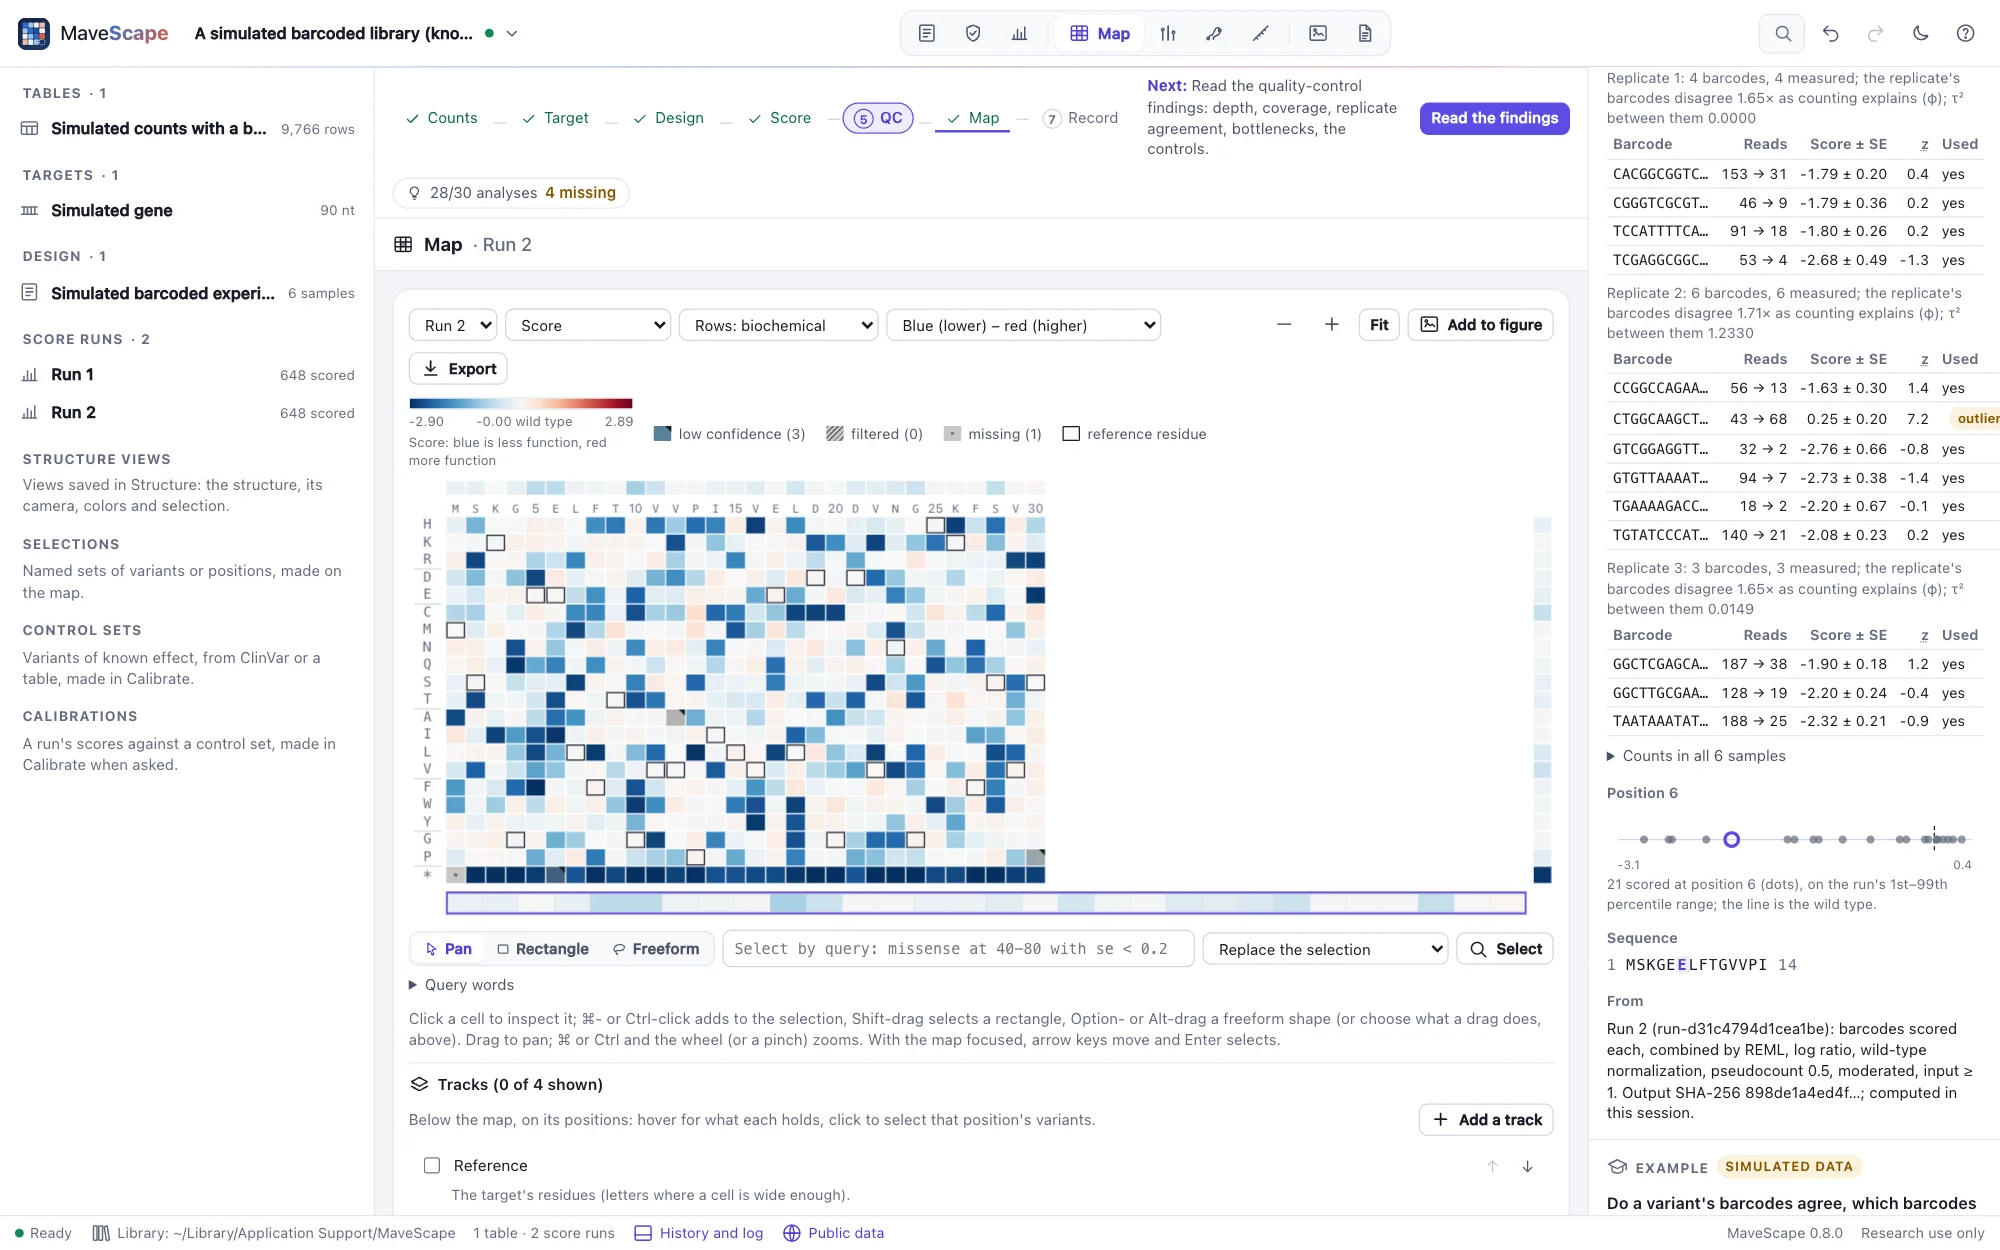Move the Reference track down with the arrow

pyautogui.click(x=1527, y=1166)
